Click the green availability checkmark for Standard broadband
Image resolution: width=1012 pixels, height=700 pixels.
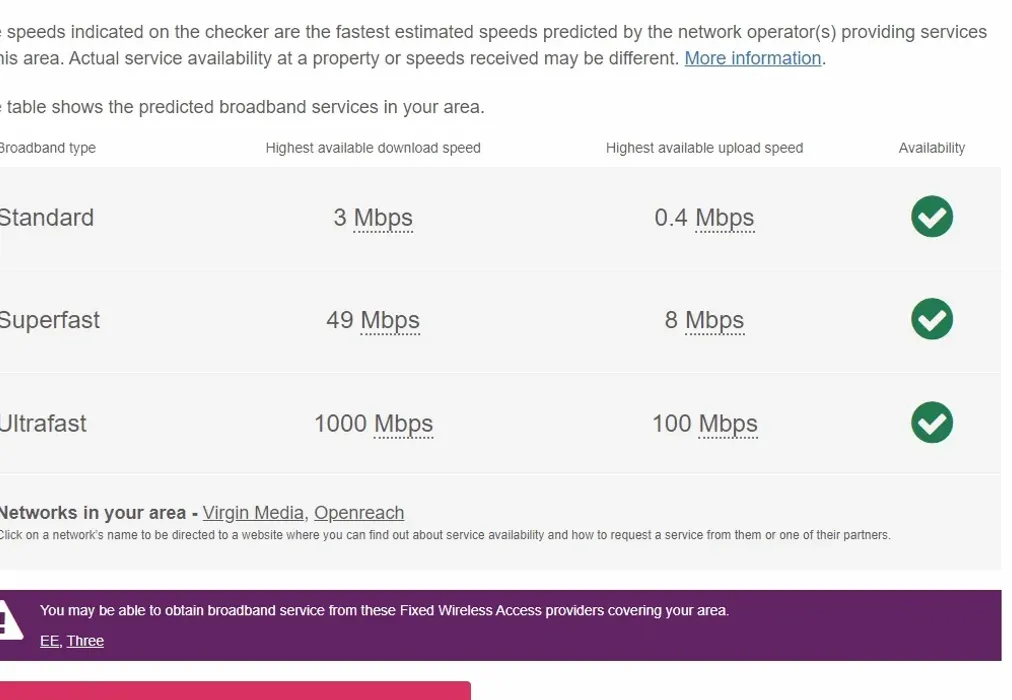pos(931,217)
